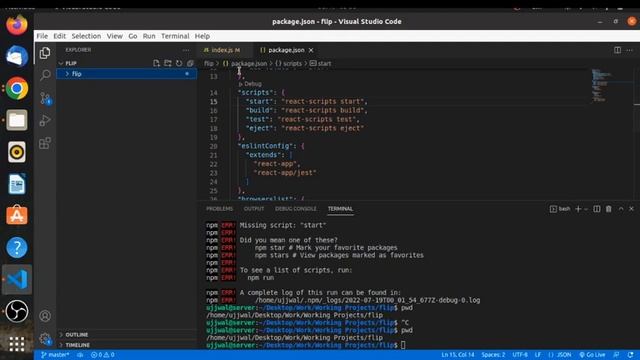
Task: Launch Thunderbird mail from the dock
Action: pos(17,56)
